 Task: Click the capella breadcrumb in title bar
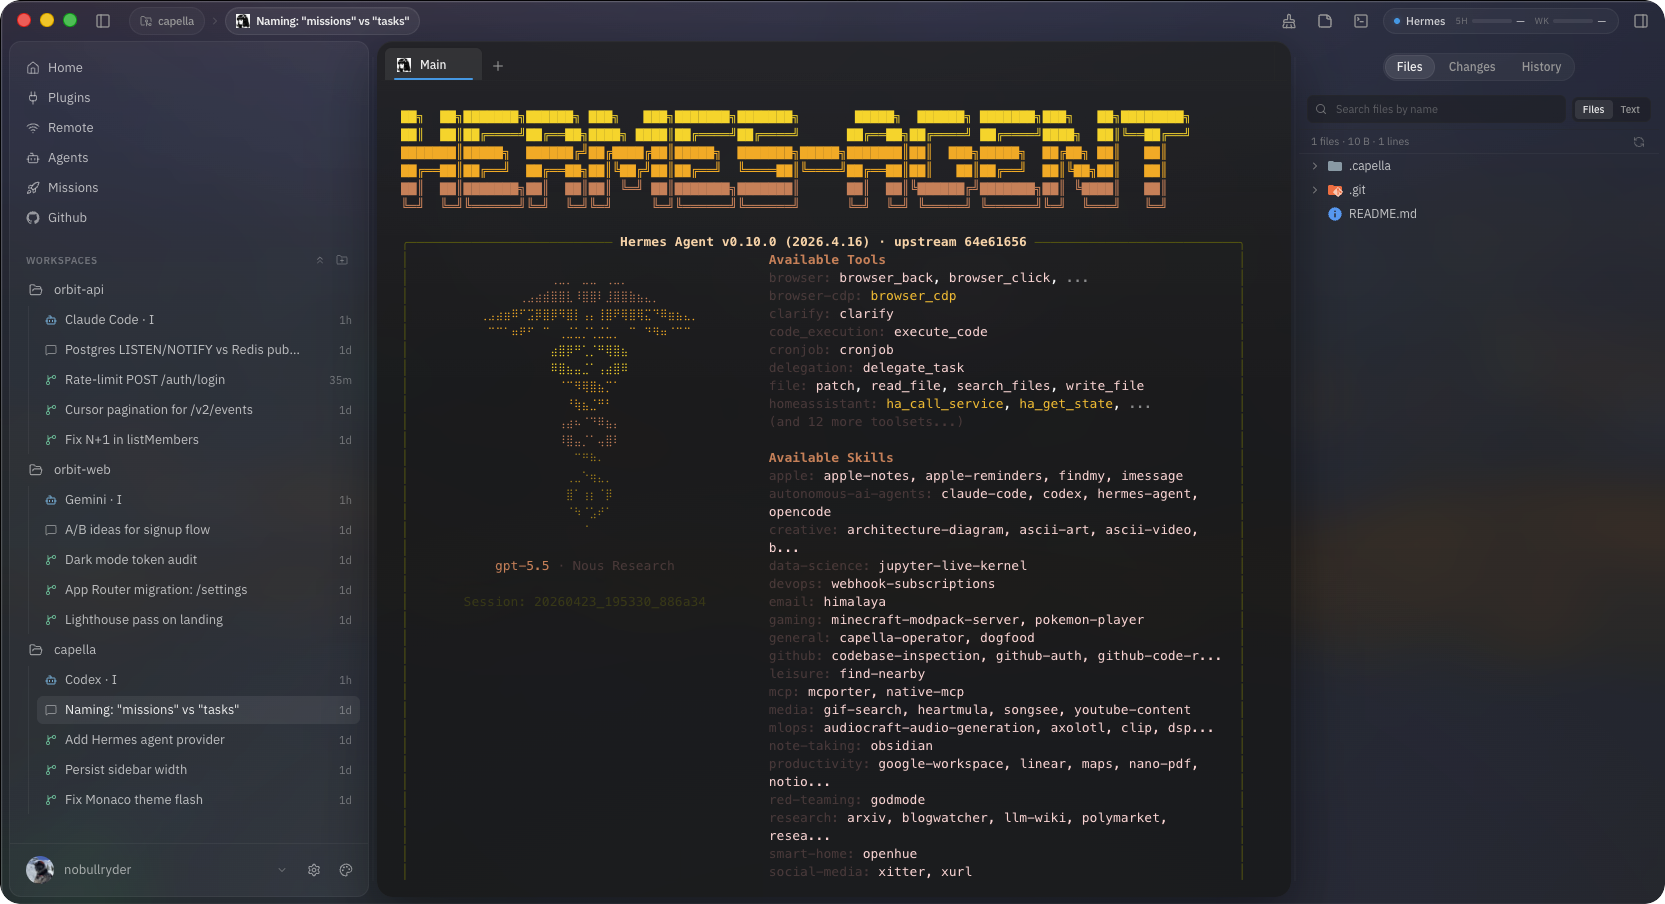click(x=167, y=21)
